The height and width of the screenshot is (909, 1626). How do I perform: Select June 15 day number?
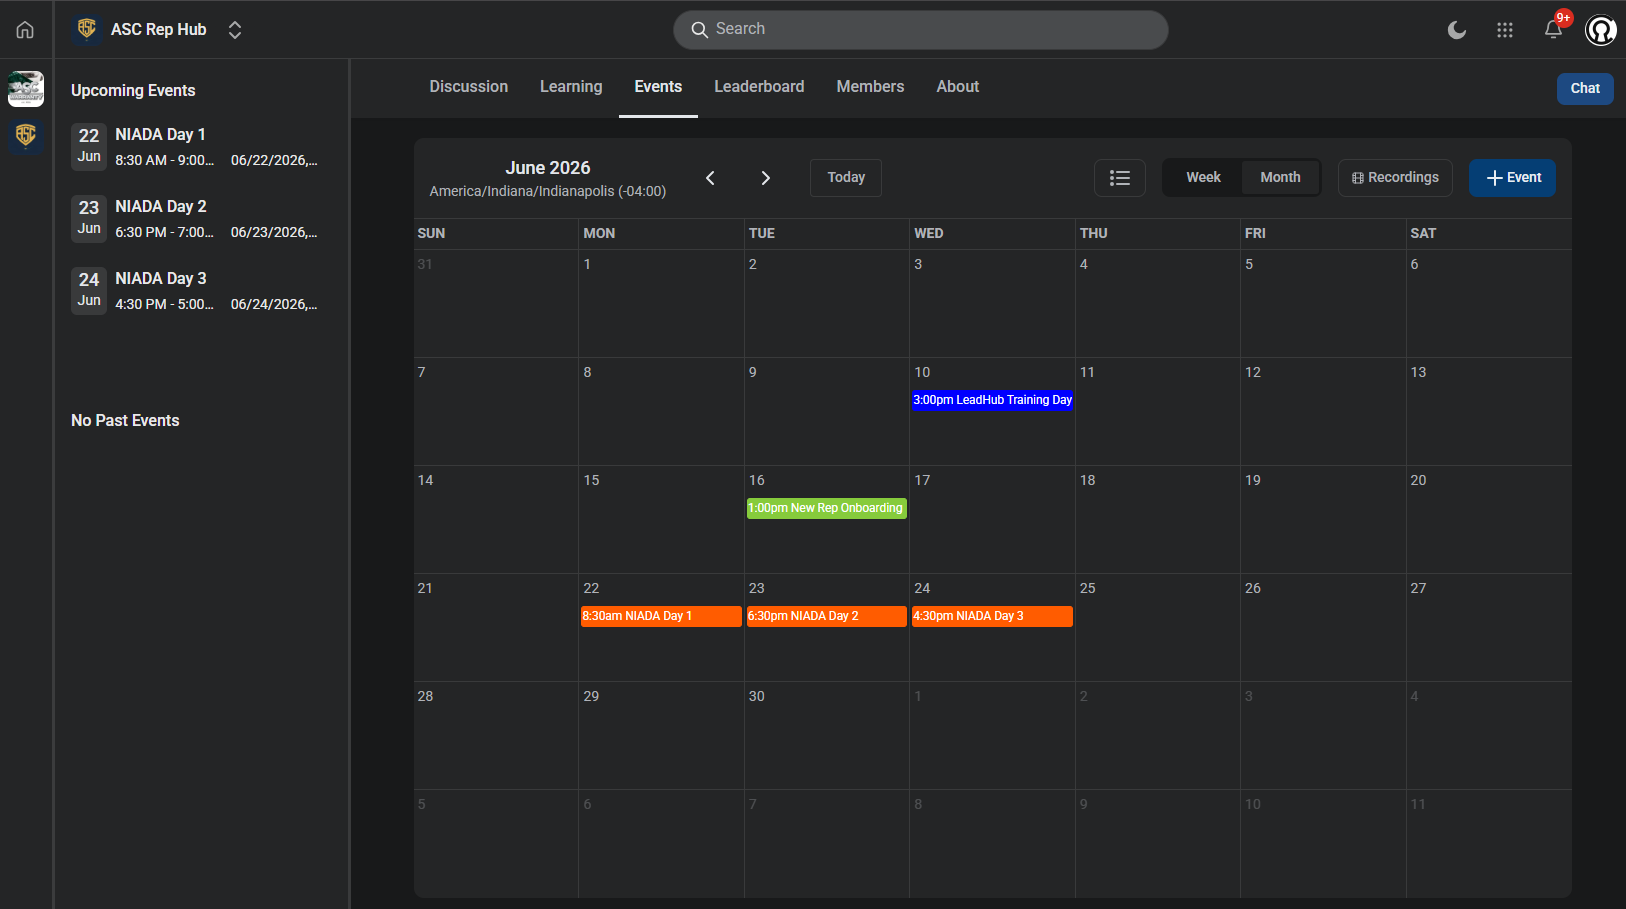click(x=592, y=480)
